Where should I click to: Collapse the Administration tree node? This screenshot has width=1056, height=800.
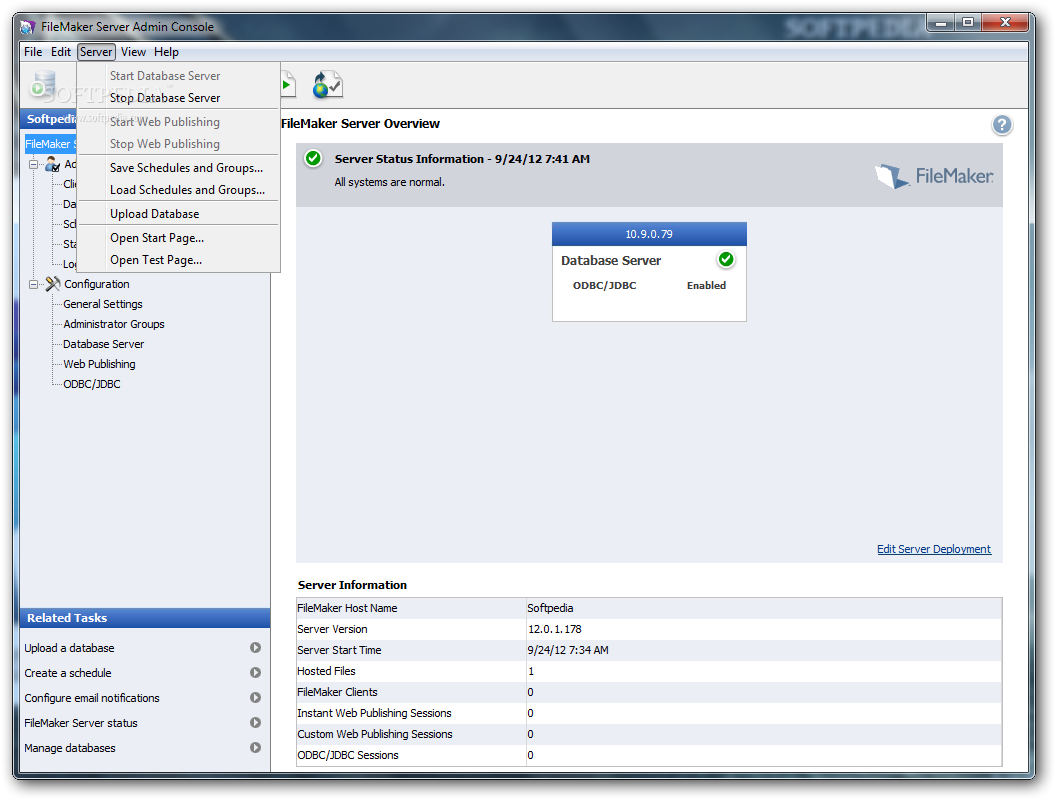click(33, 164)
